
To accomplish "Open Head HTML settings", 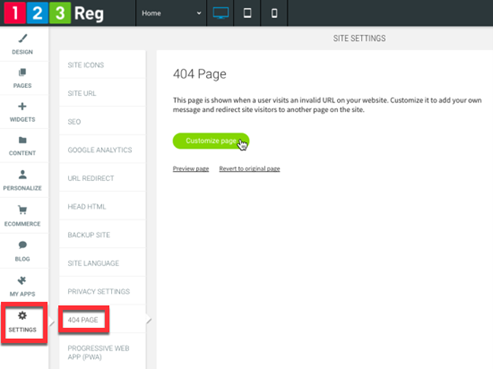I will point(102,206).
